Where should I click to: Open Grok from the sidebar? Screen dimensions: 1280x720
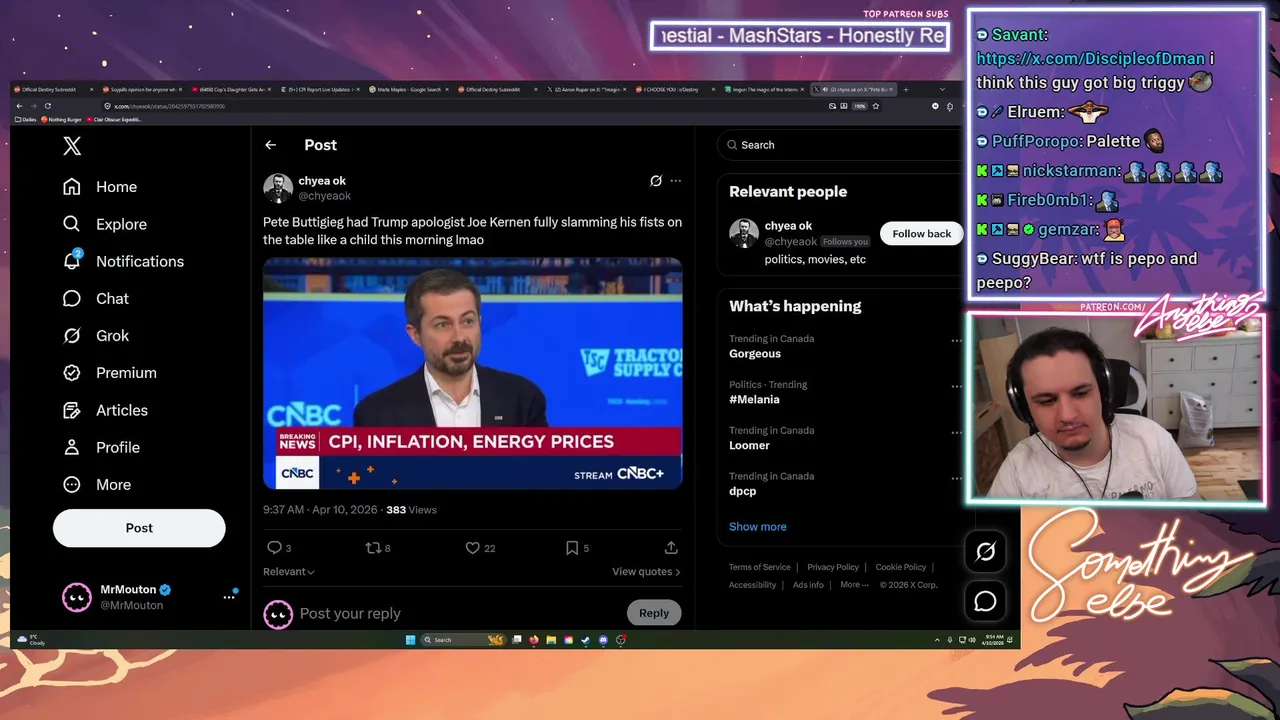click(x=96, y=335)
